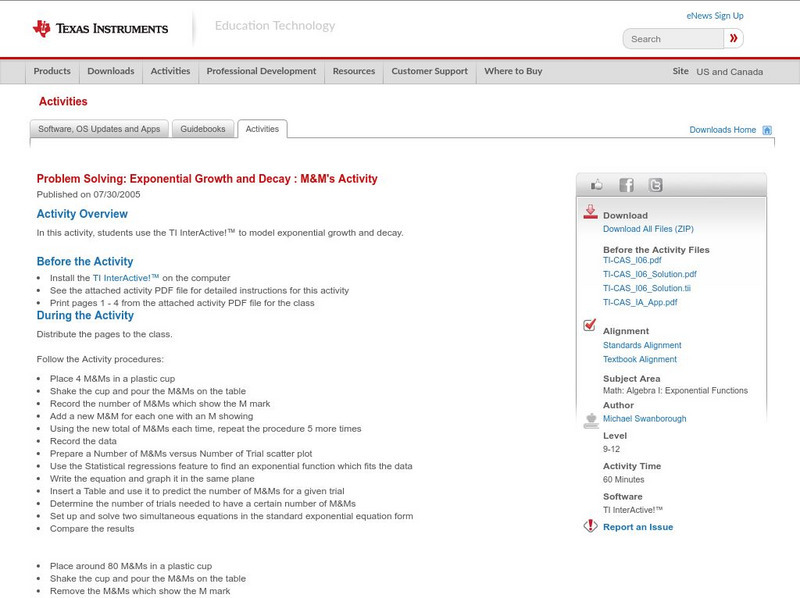Viewport: 800px width, 598px height.
Task: Click the red download arrow icon
Action: pyautogui.click(x=590, y=212)
